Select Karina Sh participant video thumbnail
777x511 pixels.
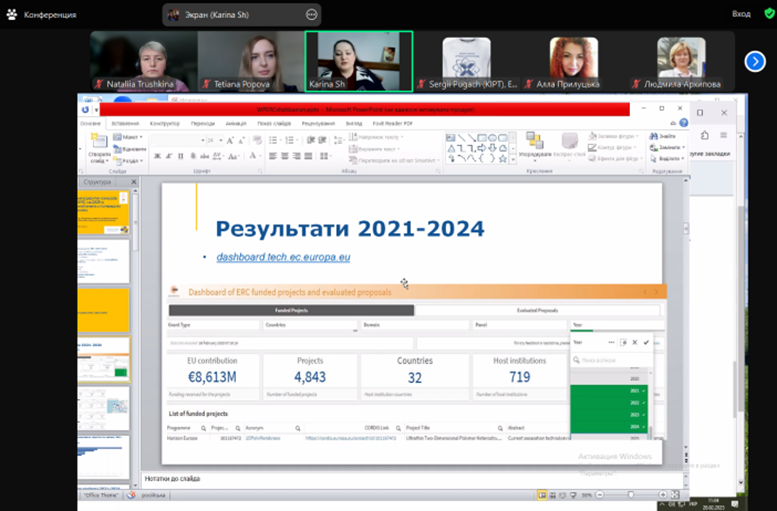click(x=358, y=61)
